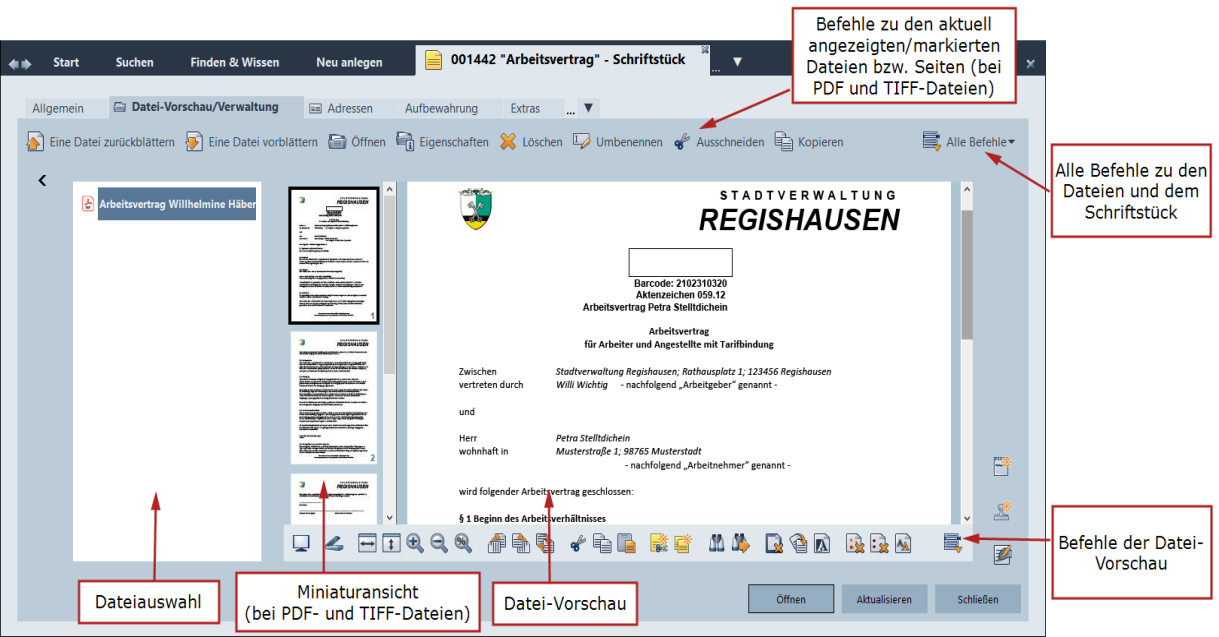Click the scan document icon in preview toolbar
The image size is (1219, 637).
[x=337, y=544]
